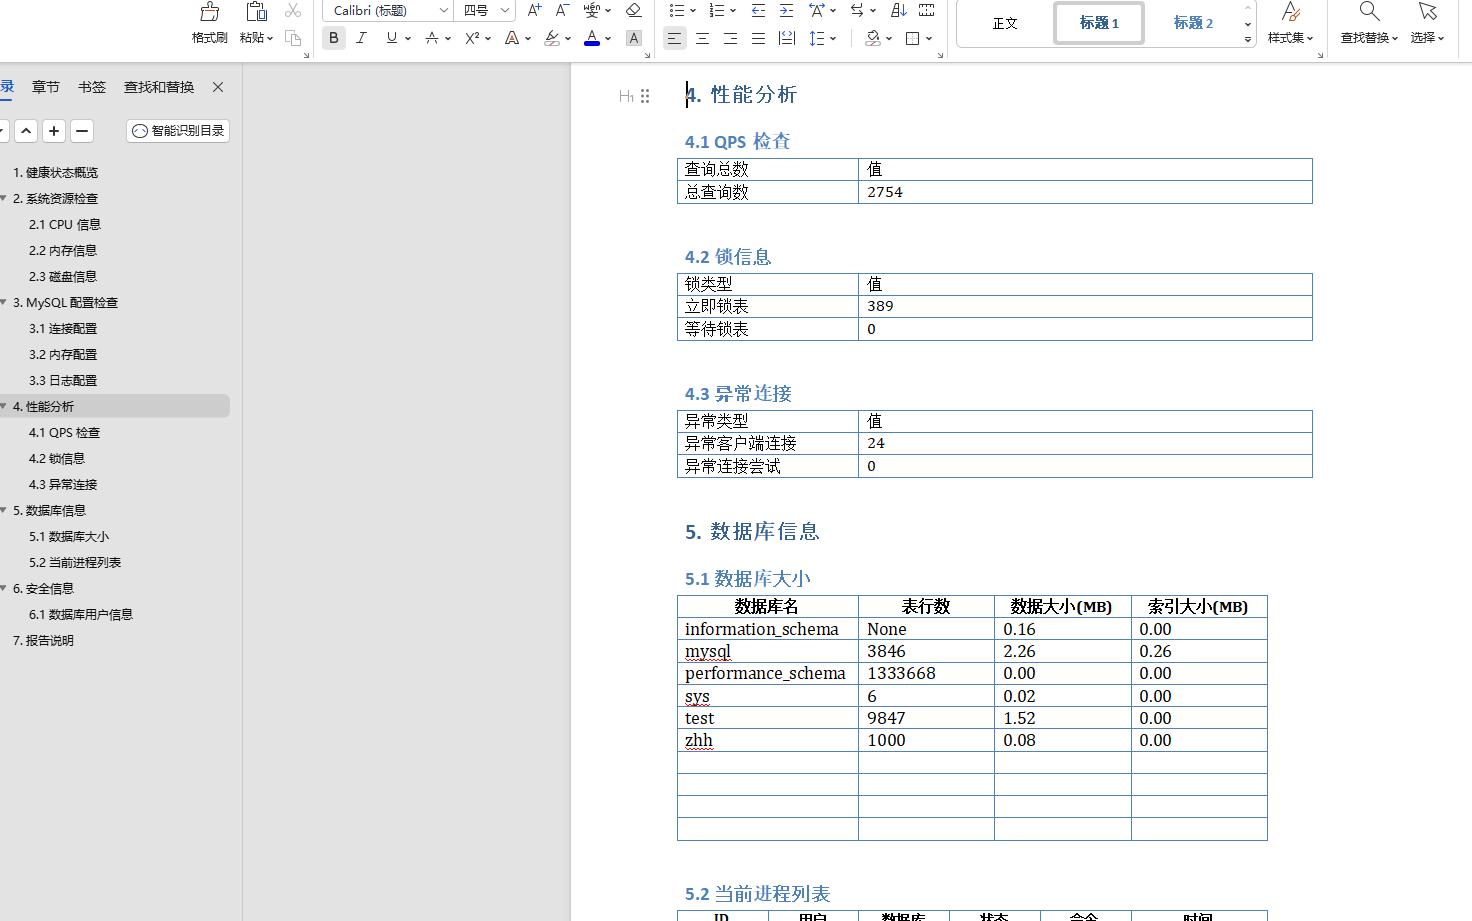This screenshot has width=1472, height=921.
Task: Click the minus button in outline panel
Action: point(83,131)
